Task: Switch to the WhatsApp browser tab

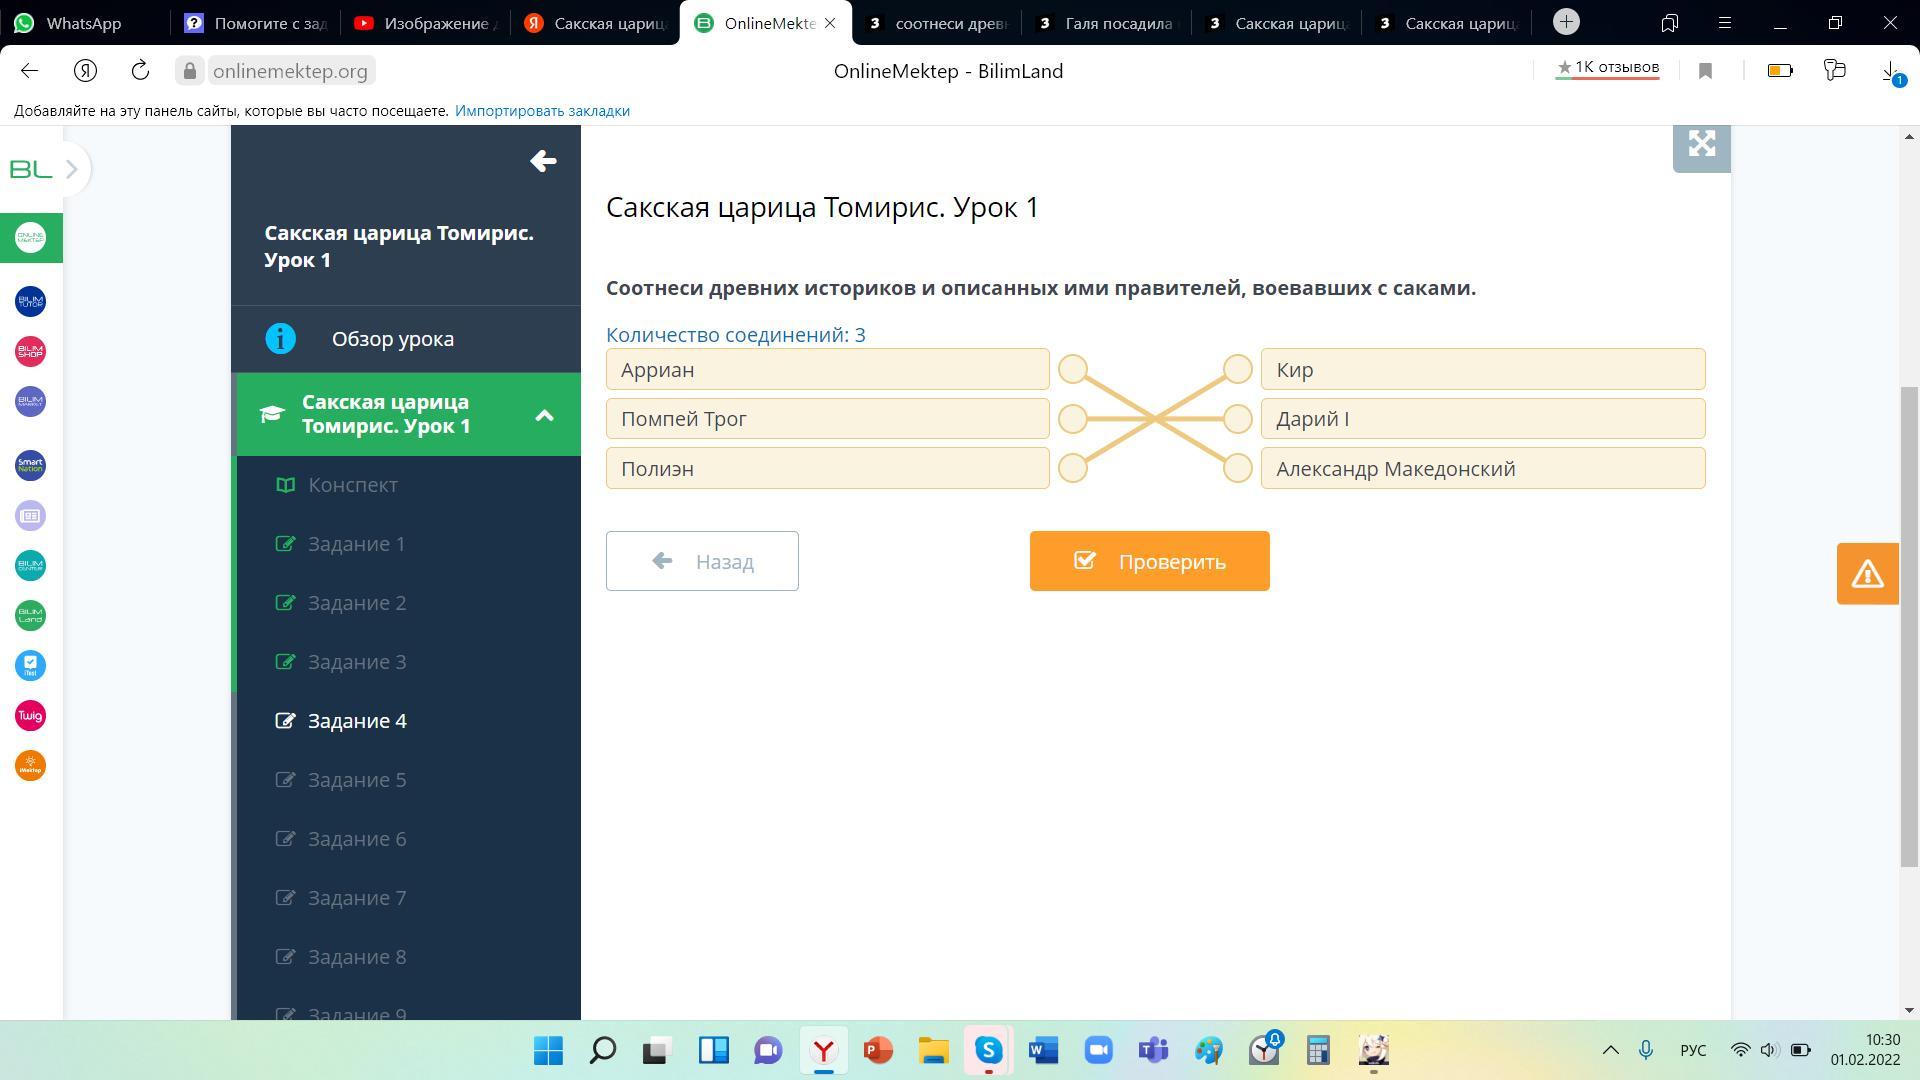Action: coord(83,23)
